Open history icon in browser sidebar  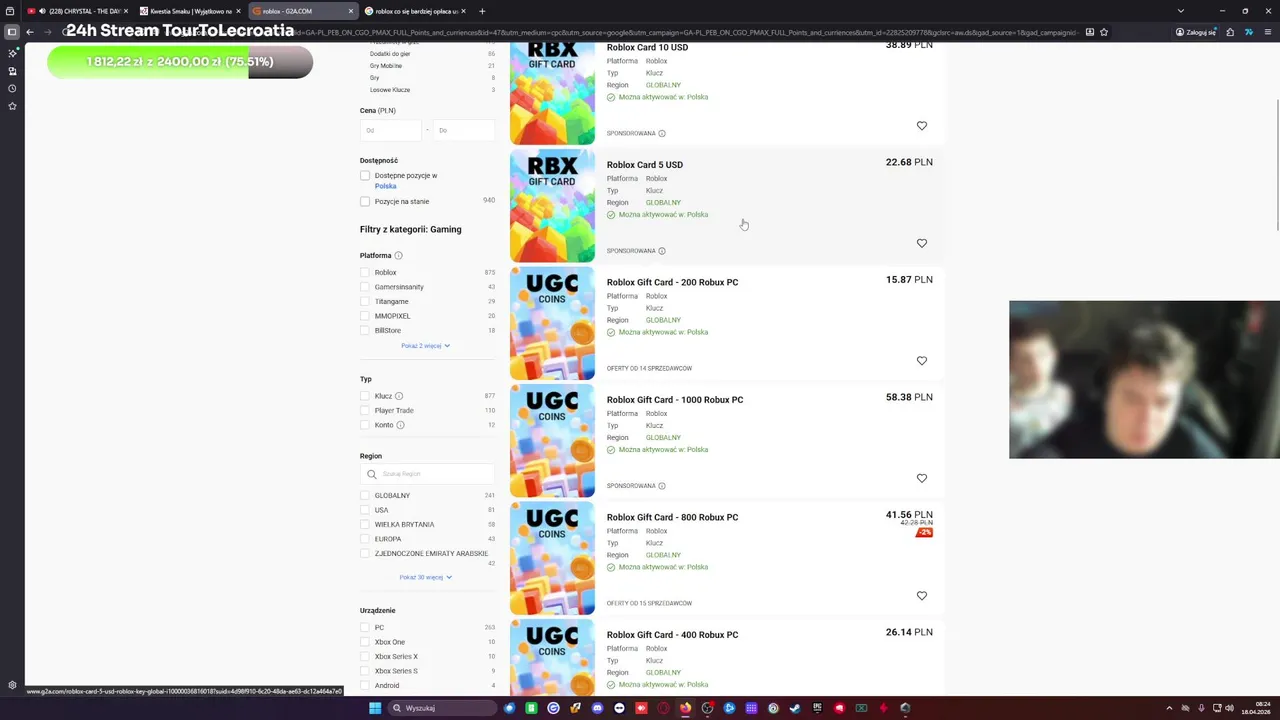(12, 89)
